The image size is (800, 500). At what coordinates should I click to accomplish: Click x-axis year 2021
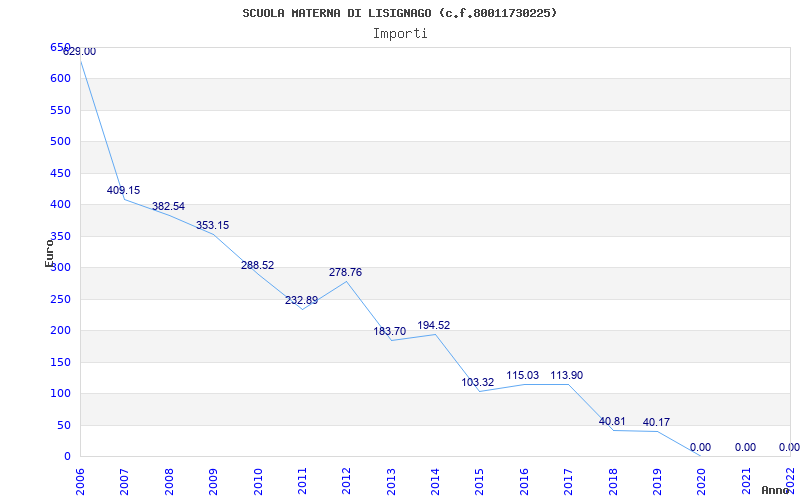pos(746,482)
